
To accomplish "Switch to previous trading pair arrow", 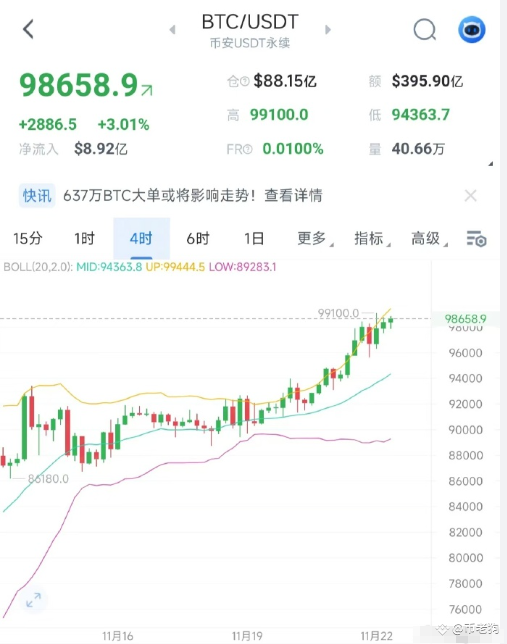I will point(173,30).
